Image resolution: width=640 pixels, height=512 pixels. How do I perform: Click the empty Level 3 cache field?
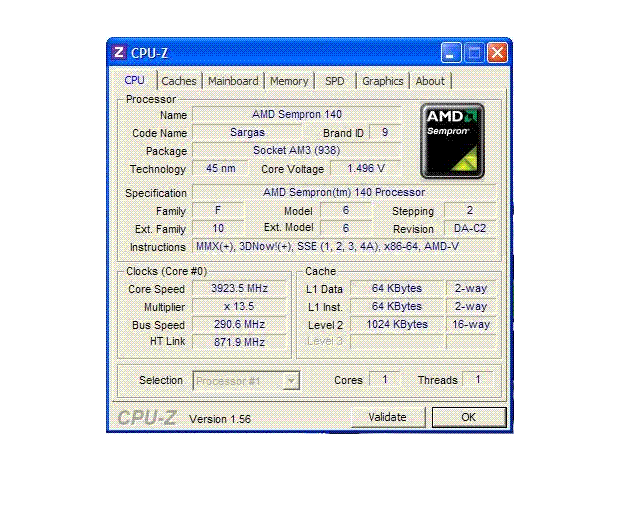[396, 342]
